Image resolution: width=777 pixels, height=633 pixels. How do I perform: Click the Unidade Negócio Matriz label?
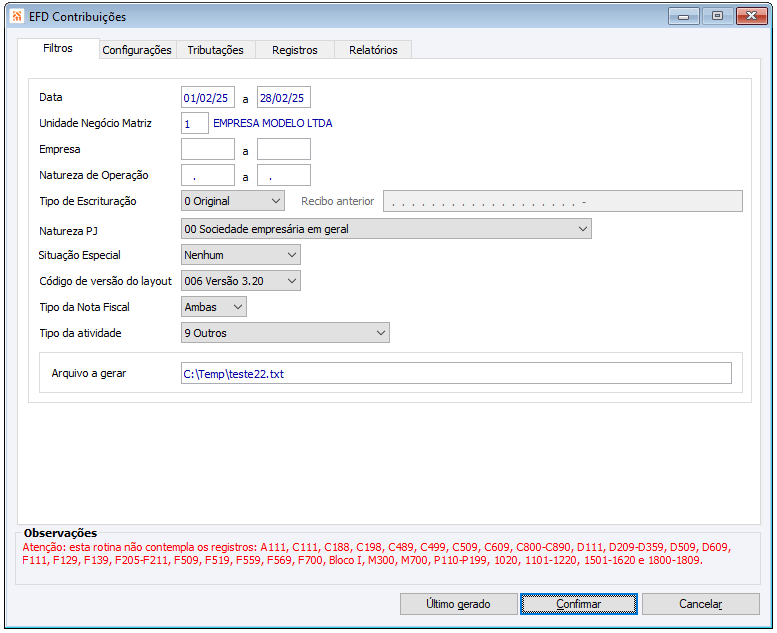coord(95,123)
